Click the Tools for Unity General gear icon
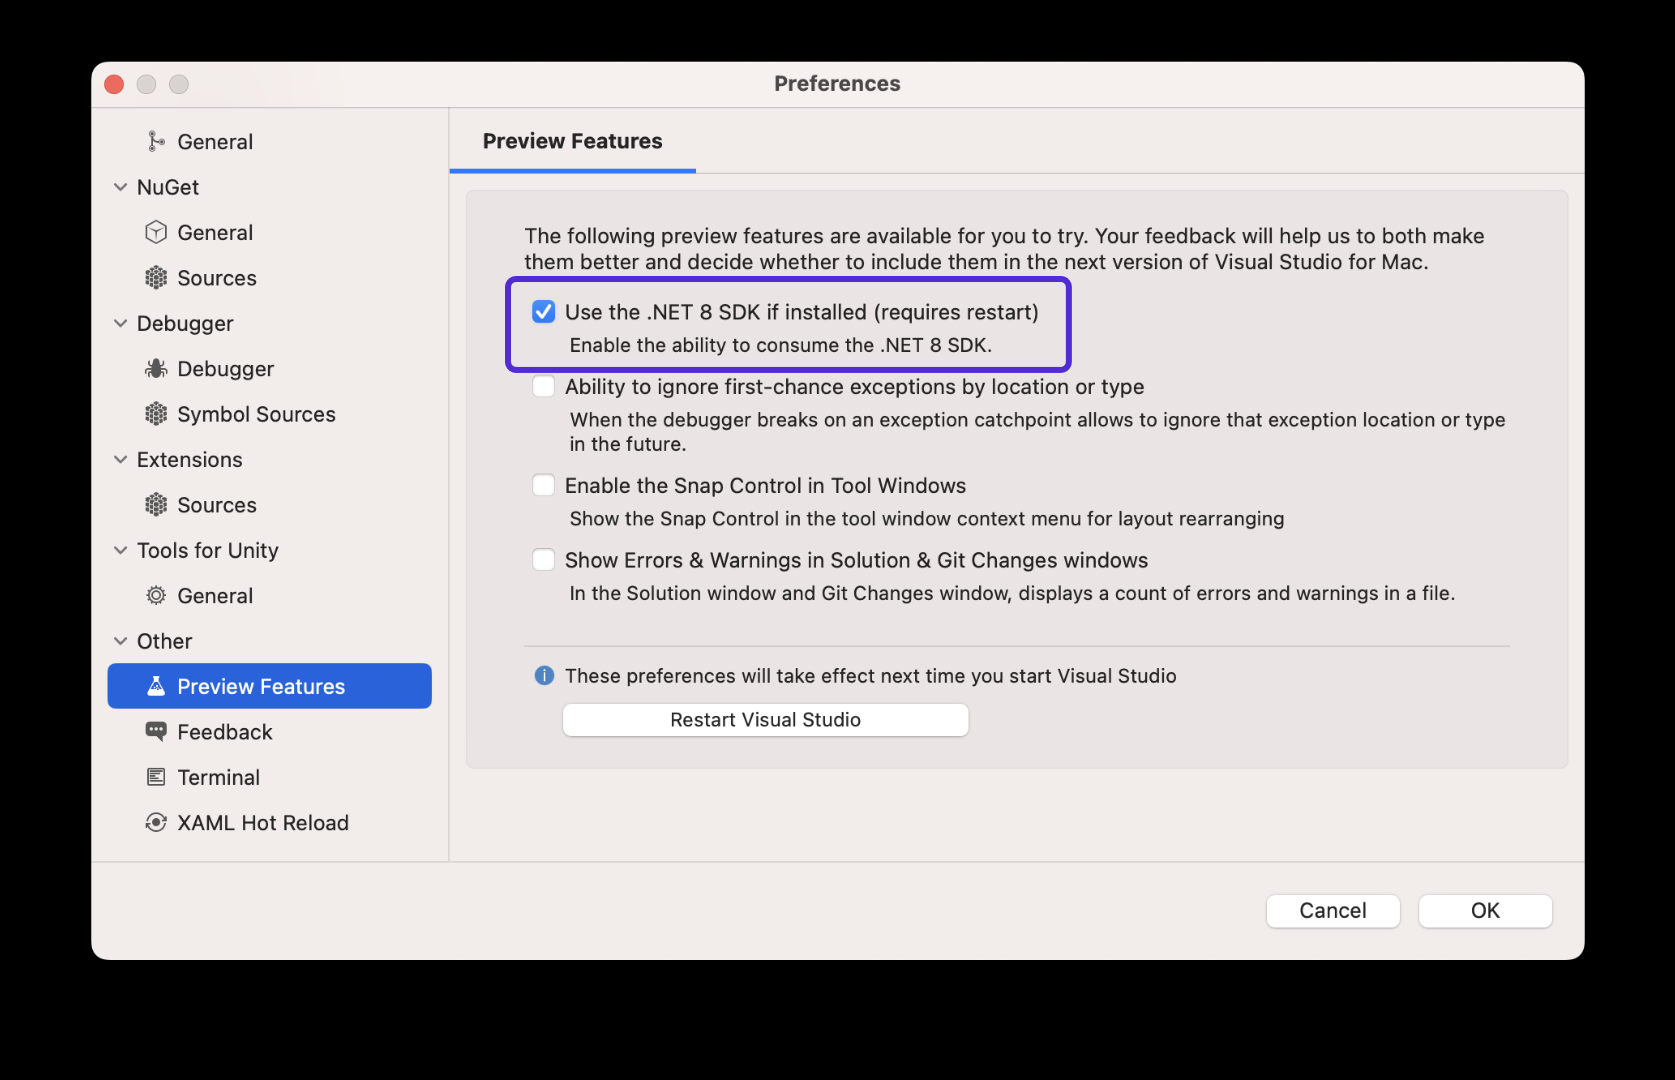1675x1080 pixels. click(156, 596)
